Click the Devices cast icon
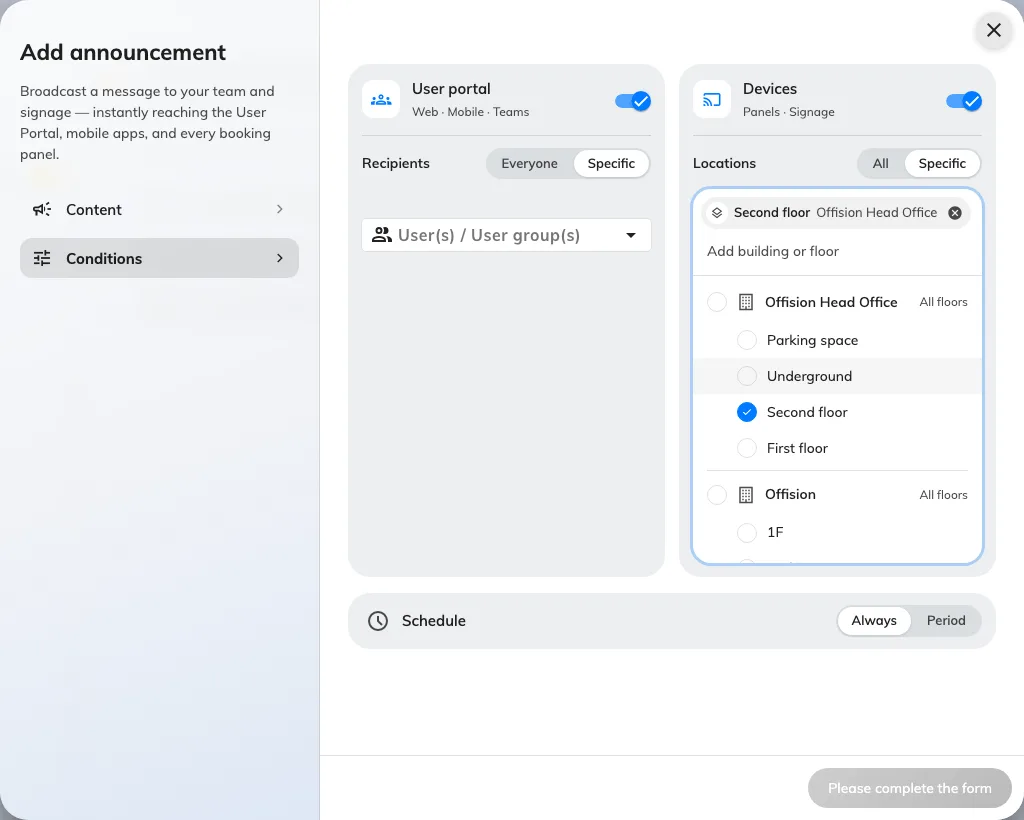 point(712,100)
